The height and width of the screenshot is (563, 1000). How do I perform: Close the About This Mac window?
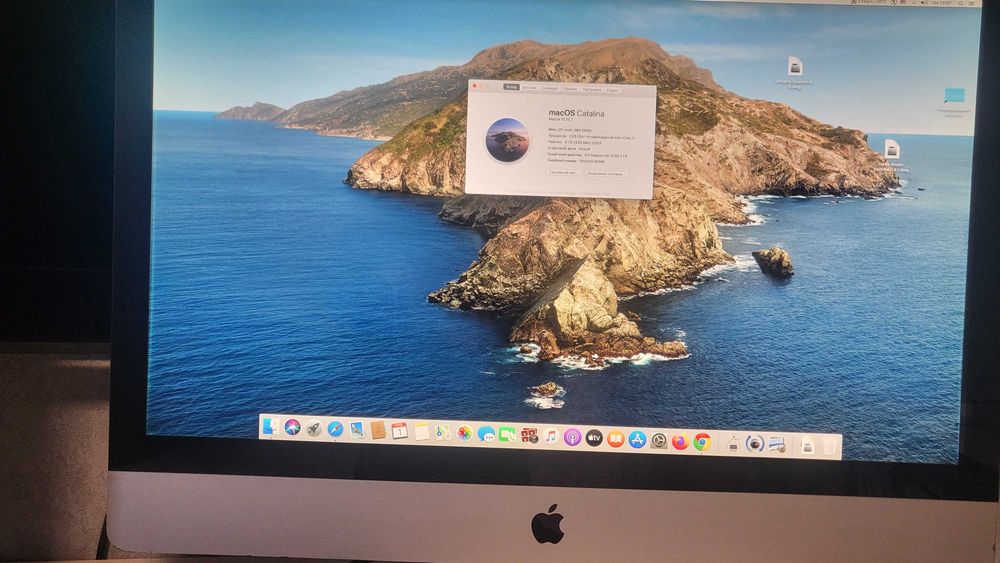click(474, 85)
